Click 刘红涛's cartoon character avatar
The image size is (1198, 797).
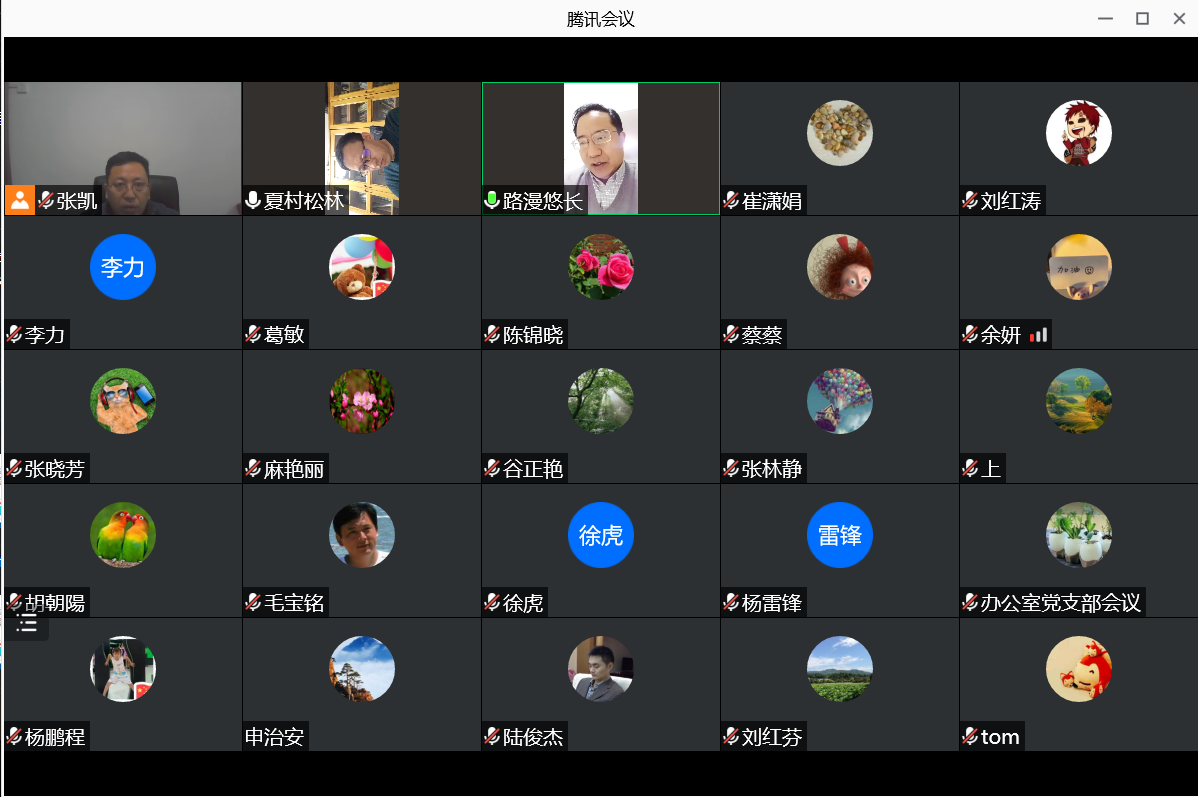[1079, 133]
